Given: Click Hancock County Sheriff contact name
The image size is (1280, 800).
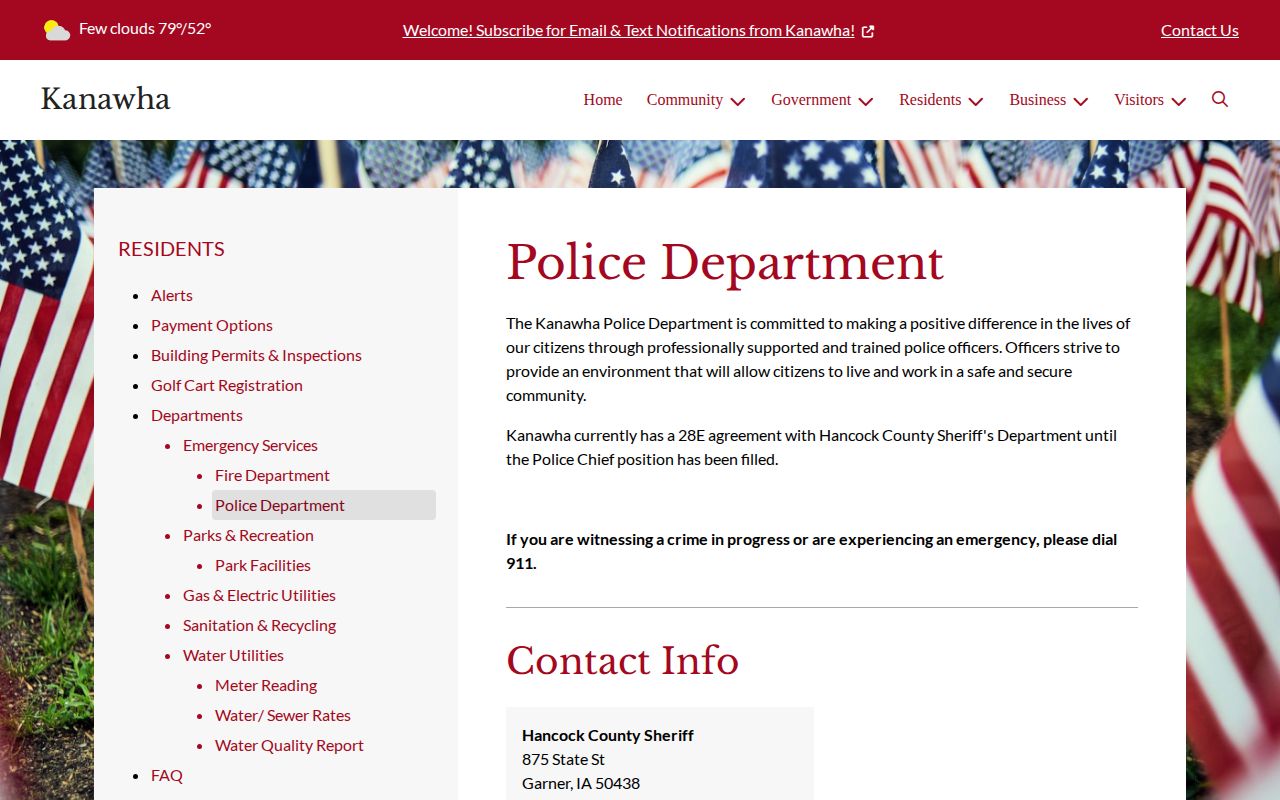Looking at the screenshot, I should (x=608, y=735).
